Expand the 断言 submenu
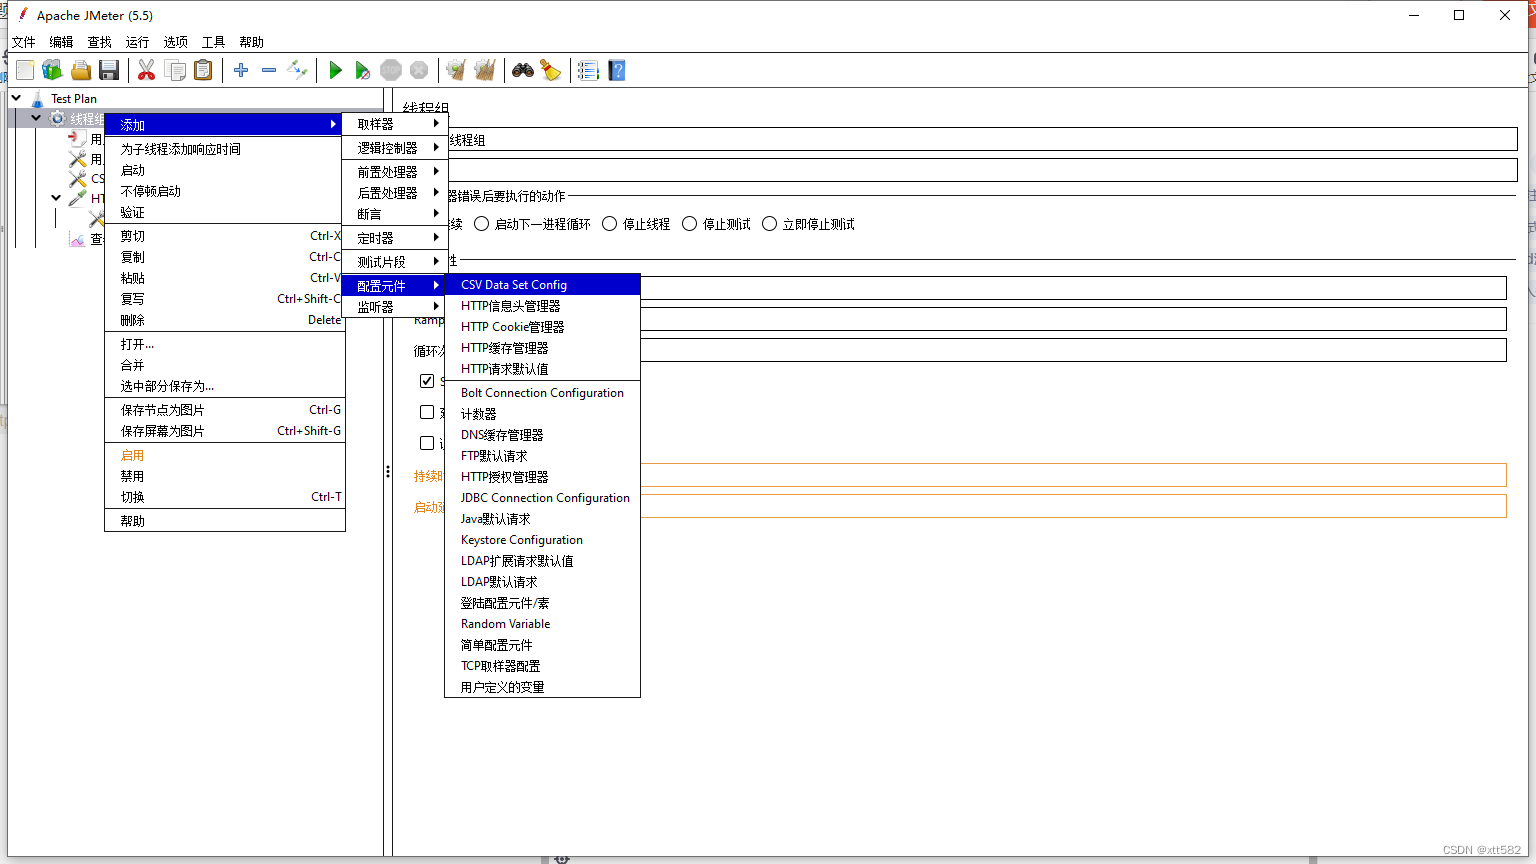 coord(394,214)
